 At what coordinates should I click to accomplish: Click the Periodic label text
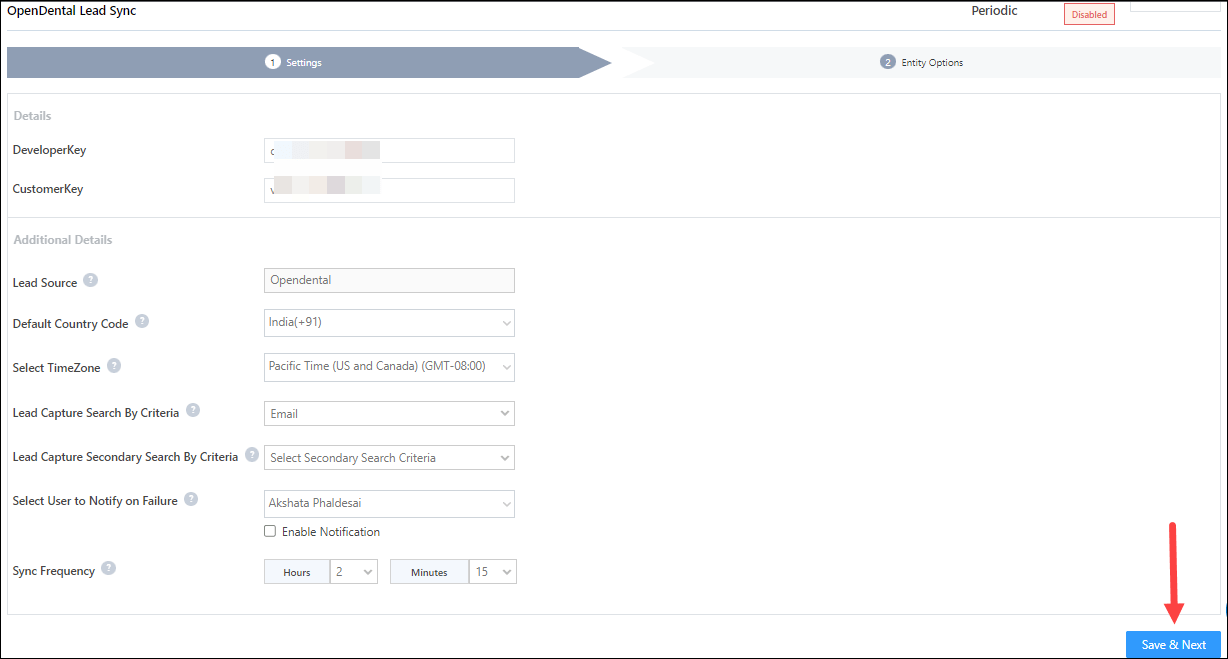click(x=994, y=11)
